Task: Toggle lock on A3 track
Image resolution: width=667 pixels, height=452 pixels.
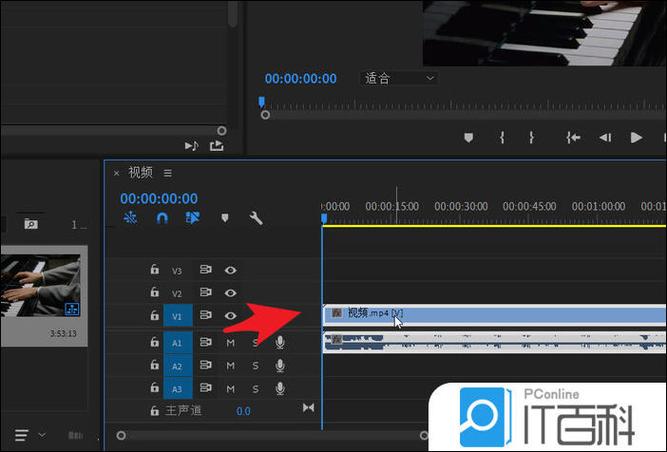Action: click(x=154, y=387)
